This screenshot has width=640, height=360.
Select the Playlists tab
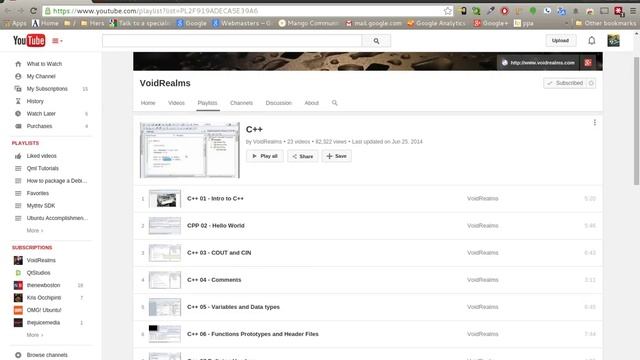[x=207, y=103]
